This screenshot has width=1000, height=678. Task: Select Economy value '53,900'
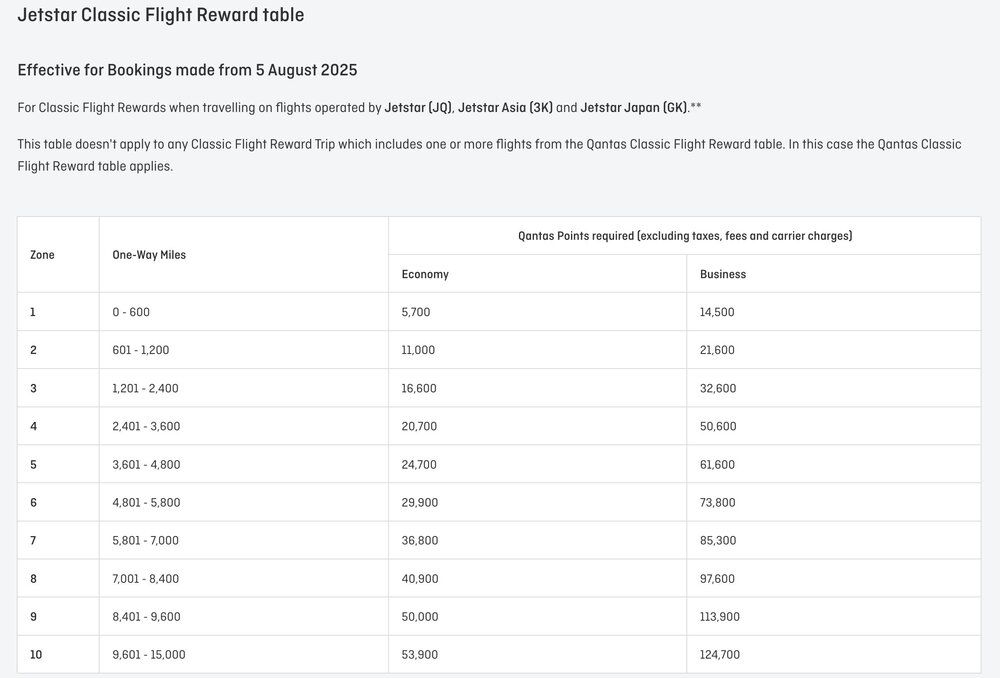pos(420,654)
